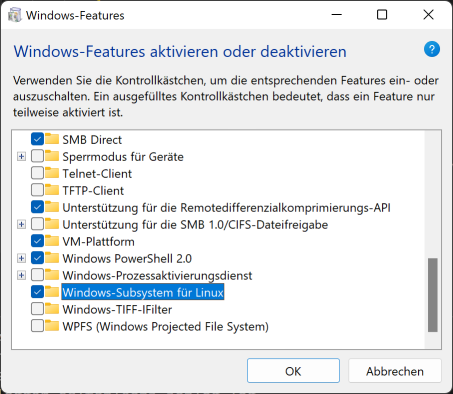Select the Sperrmodus für Geräte label

coord(123,156)
